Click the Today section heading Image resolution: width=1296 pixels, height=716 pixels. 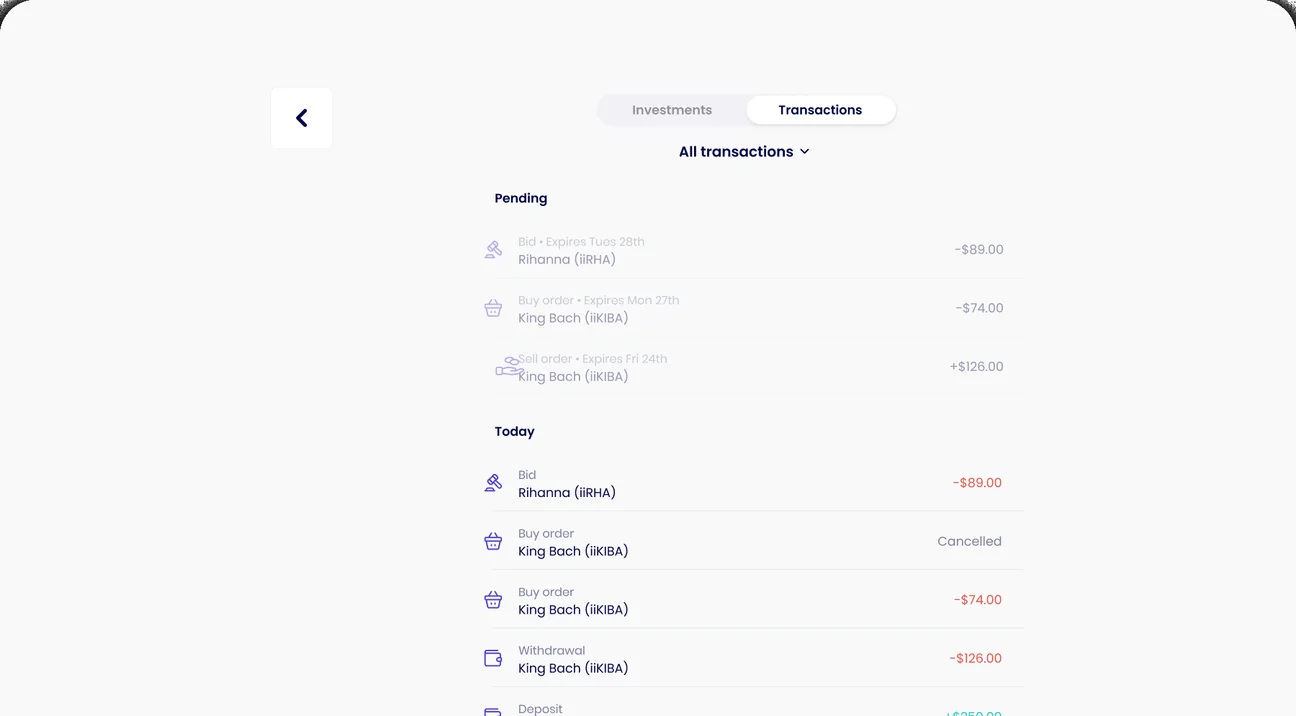[x=514, y=431]
